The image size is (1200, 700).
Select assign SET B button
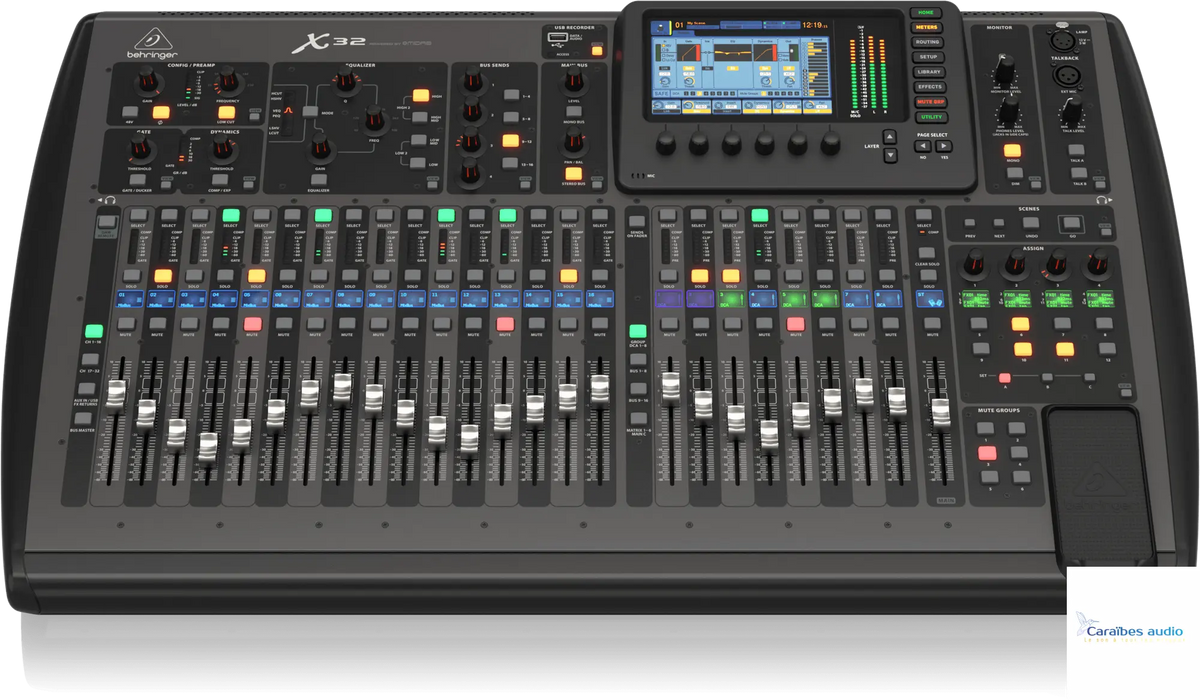pos(1048,377)
